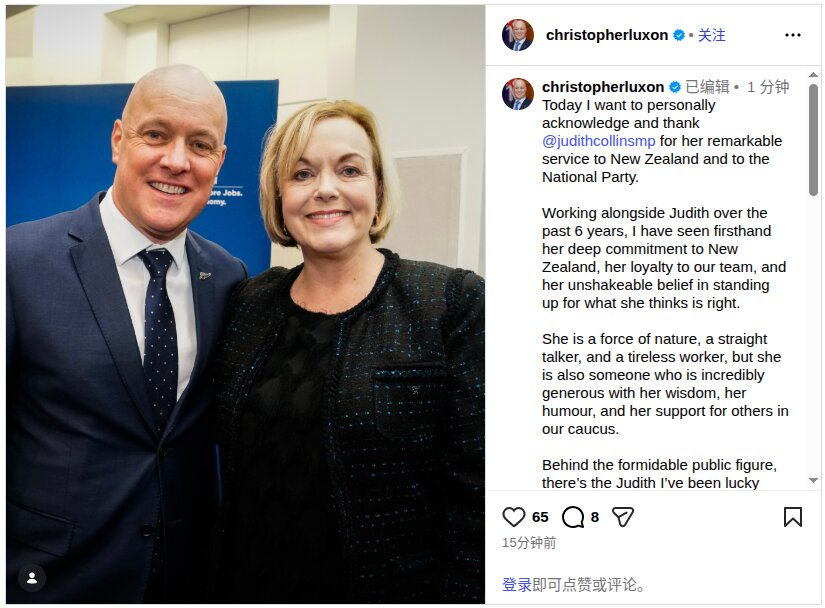The width and height of the screenshot is (825, 608).
Task: Click the caption profile avatar
Action: pos(518,94)
